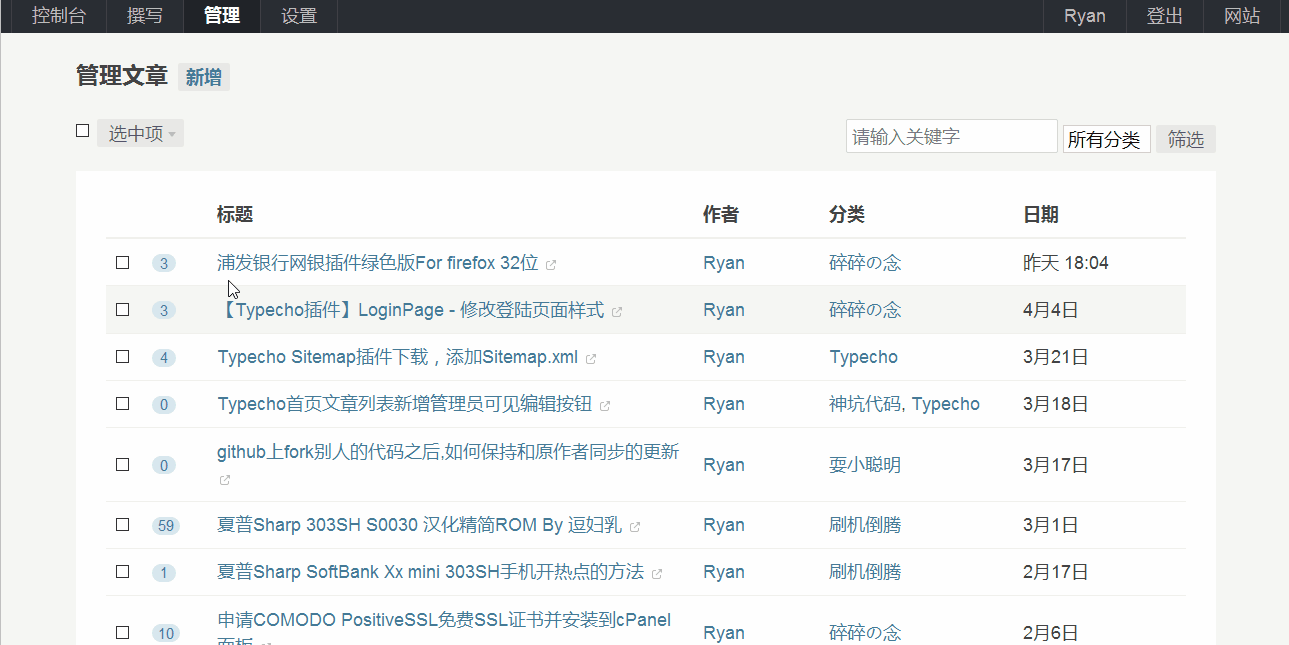The image size is (1289, 645).
Task: Open external link icon for 303SH S0030 ROM post
Action: (635, 527)
